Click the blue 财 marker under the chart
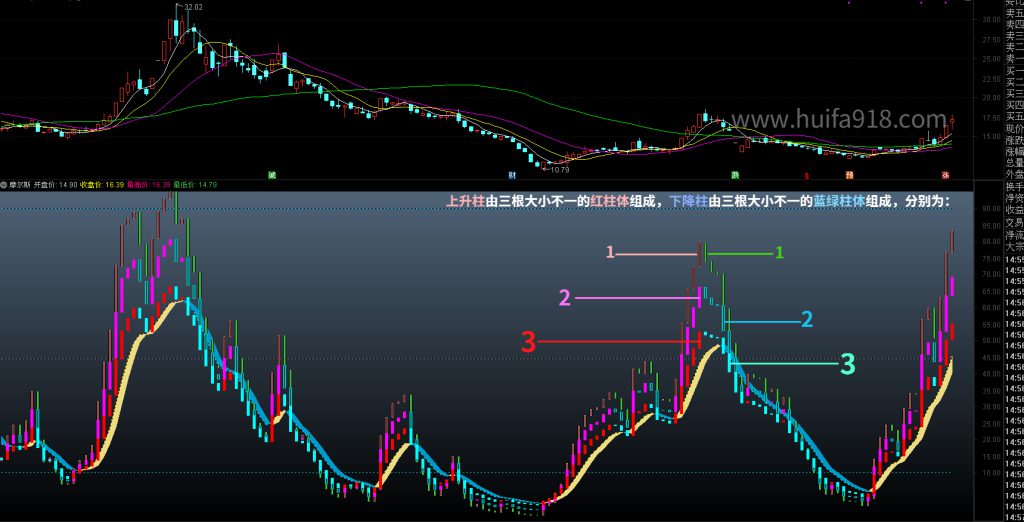The image size is (1024, 522). point(512,174)
